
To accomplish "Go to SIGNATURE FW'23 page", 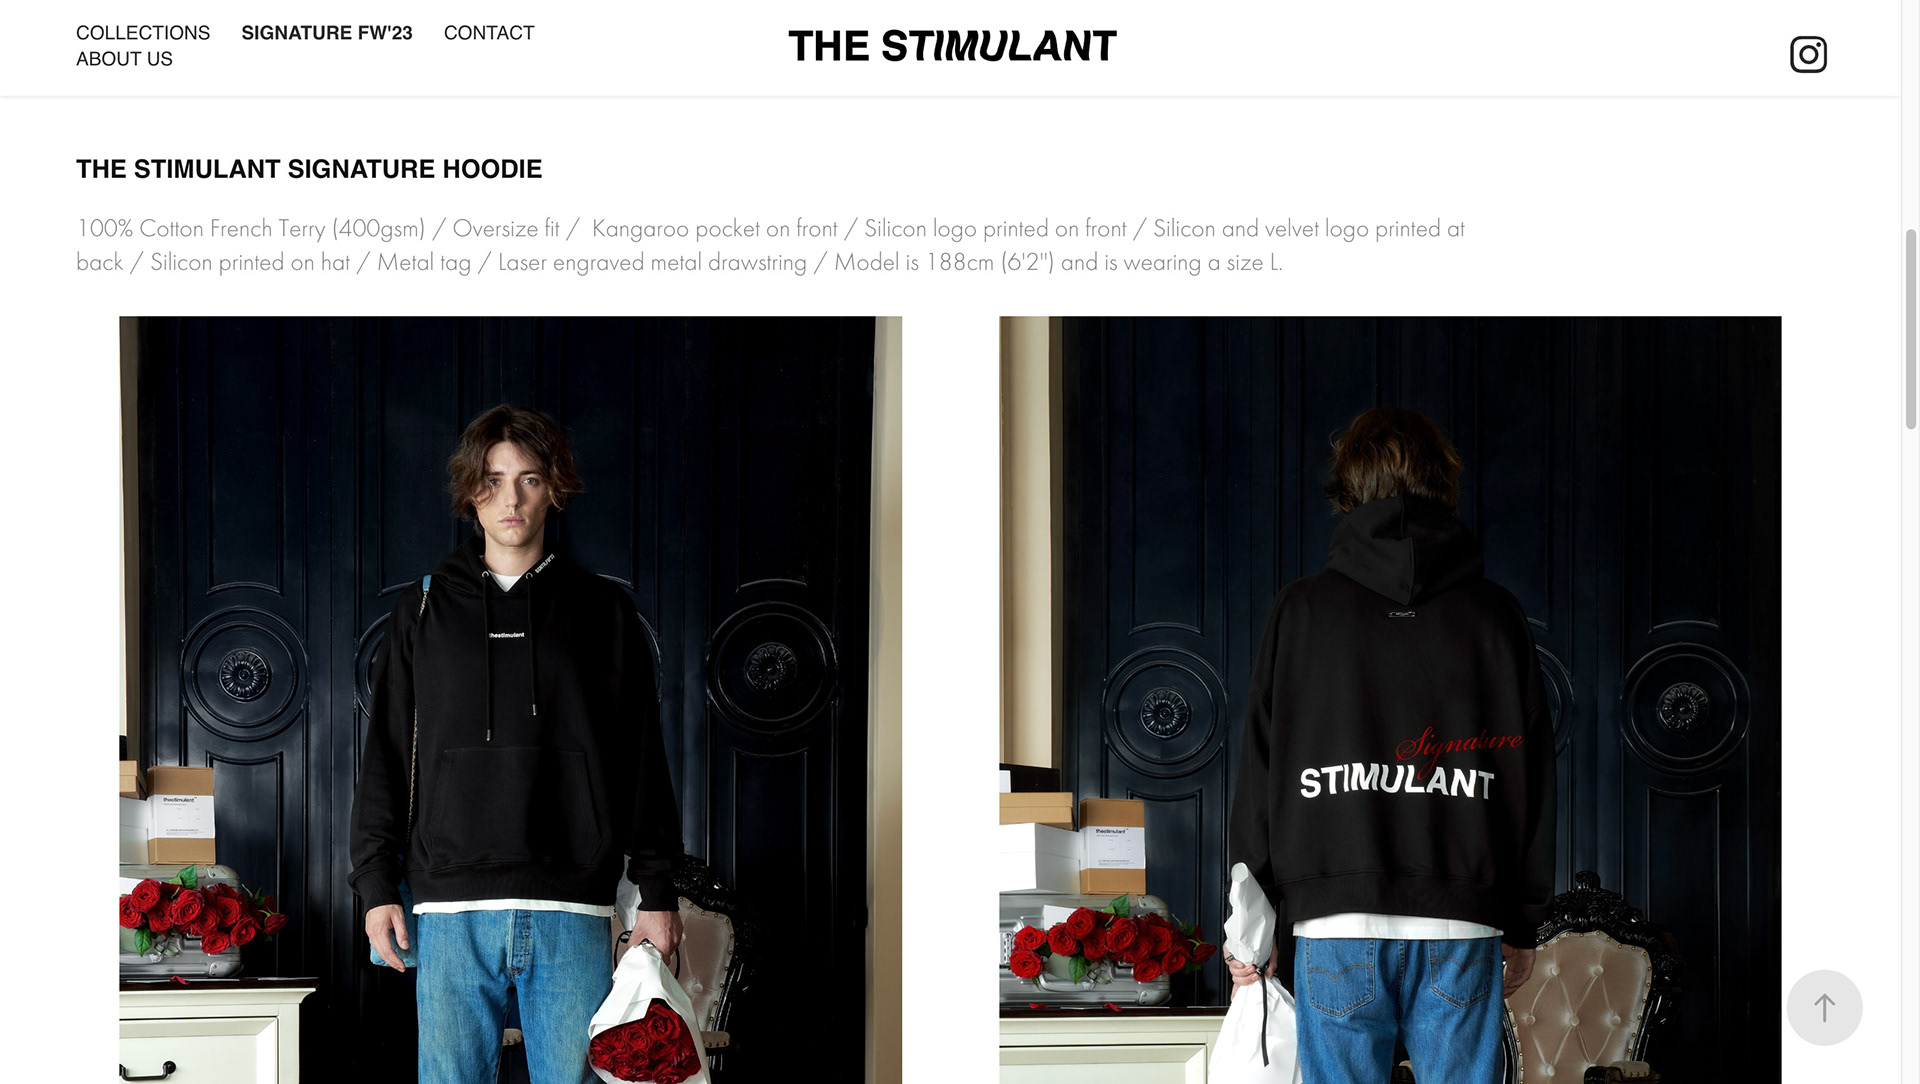I will click(x=327, y=33).
